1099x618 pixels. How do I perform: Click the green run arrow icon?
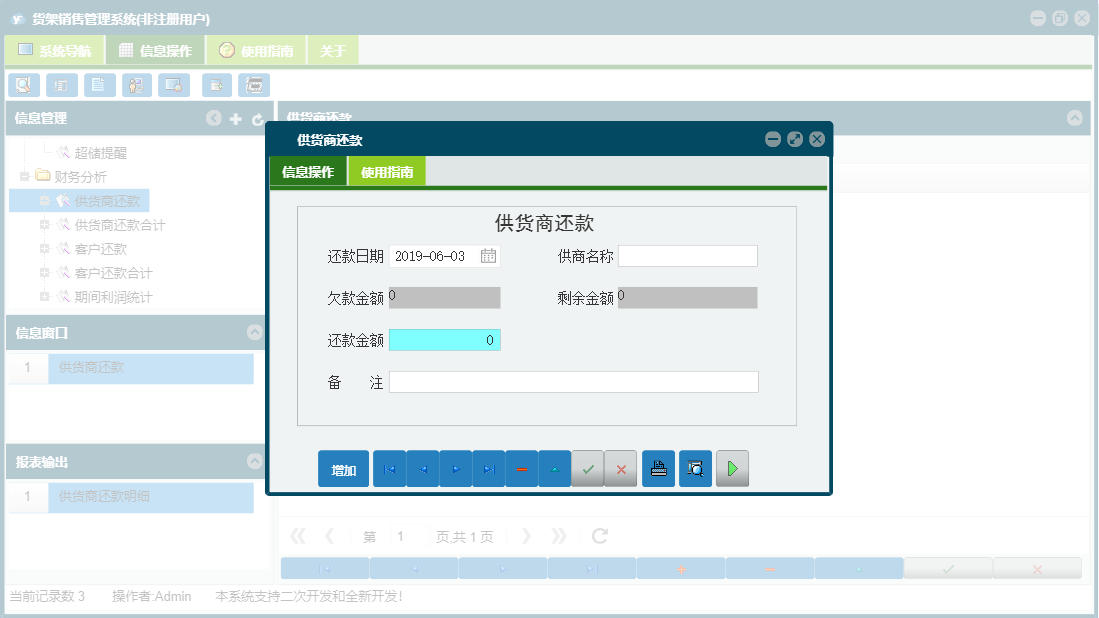pos(732,468)
